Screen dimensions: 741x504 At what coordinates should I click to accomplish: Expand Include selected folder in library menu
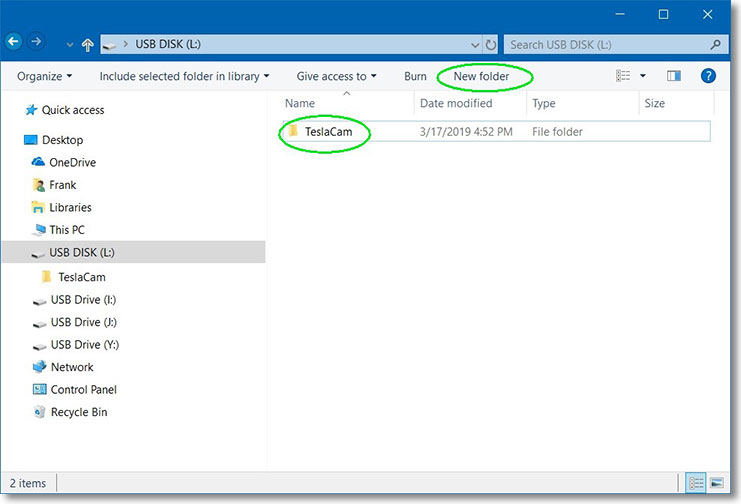(184, 76)
